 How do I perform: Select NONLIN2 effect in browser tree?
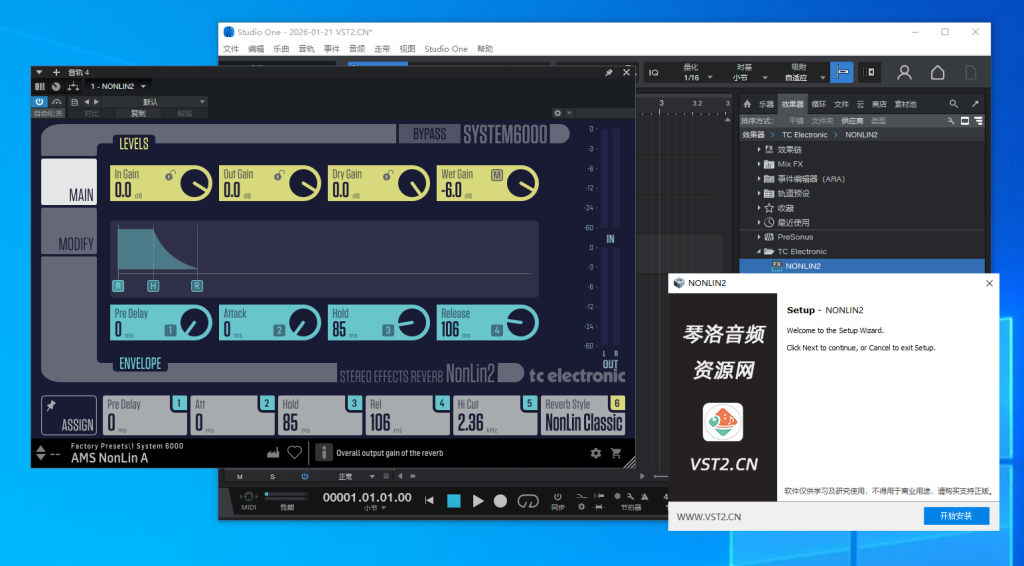pyautogui.click(x=803, y=266)
